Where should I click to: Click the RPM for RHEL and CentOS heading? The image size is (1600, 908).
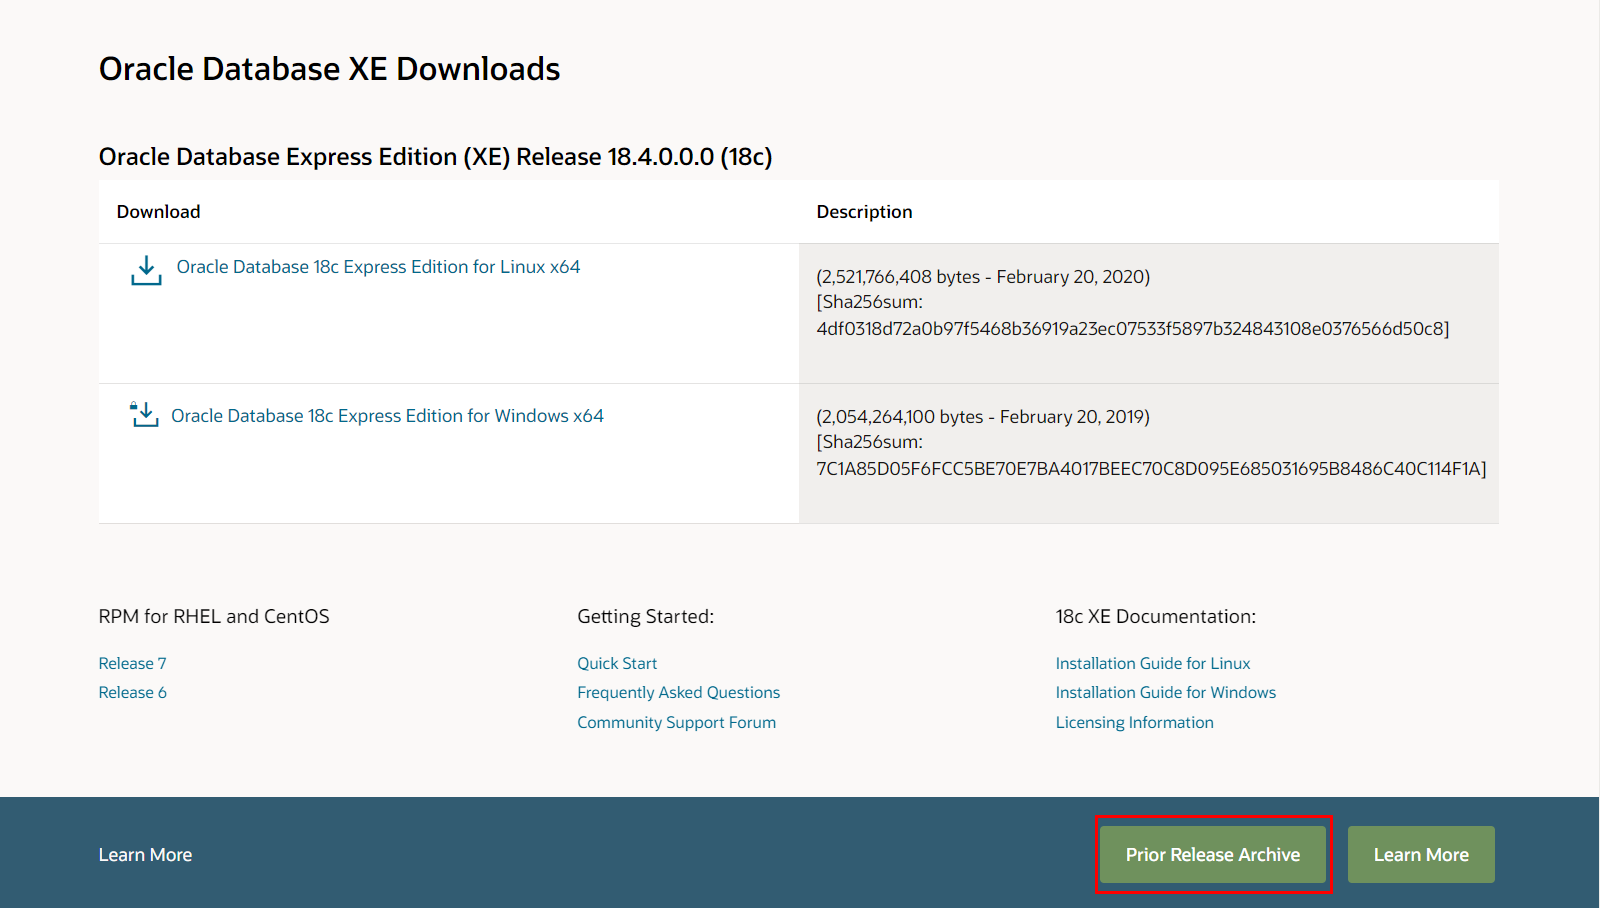pos(214,617)
